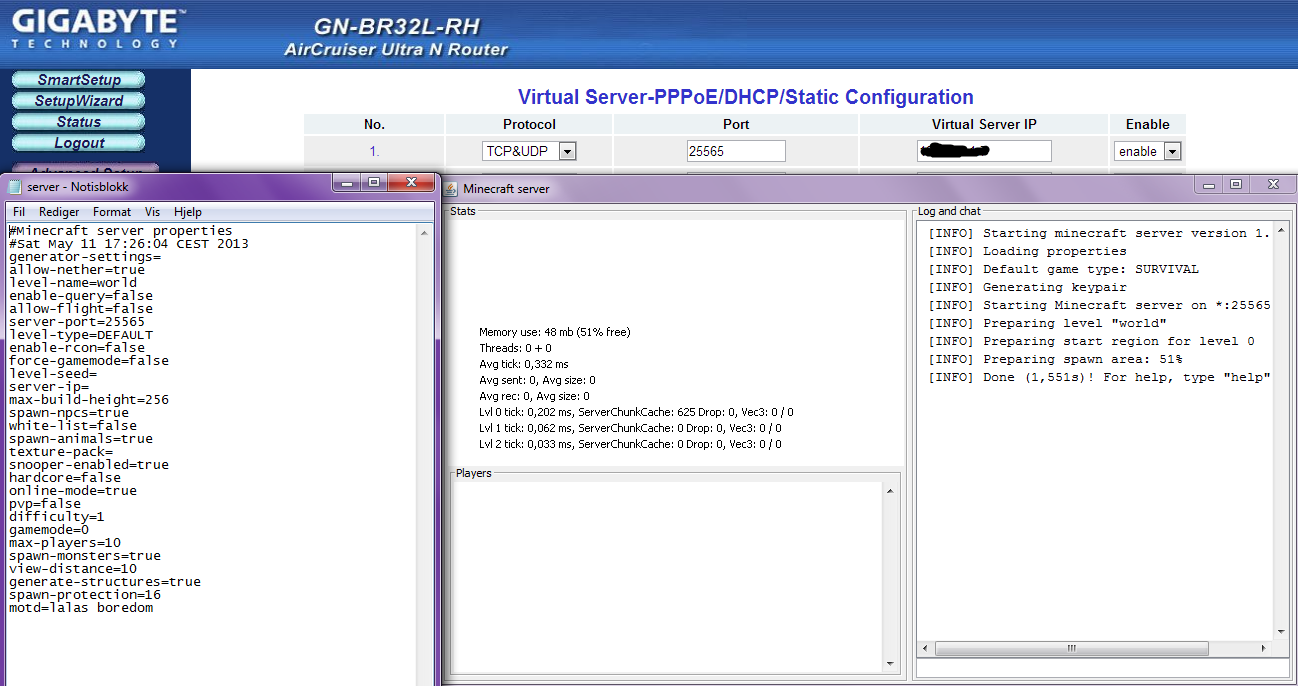Open the Hjelp menu in Notisblokk

click(x=188, y=212)
